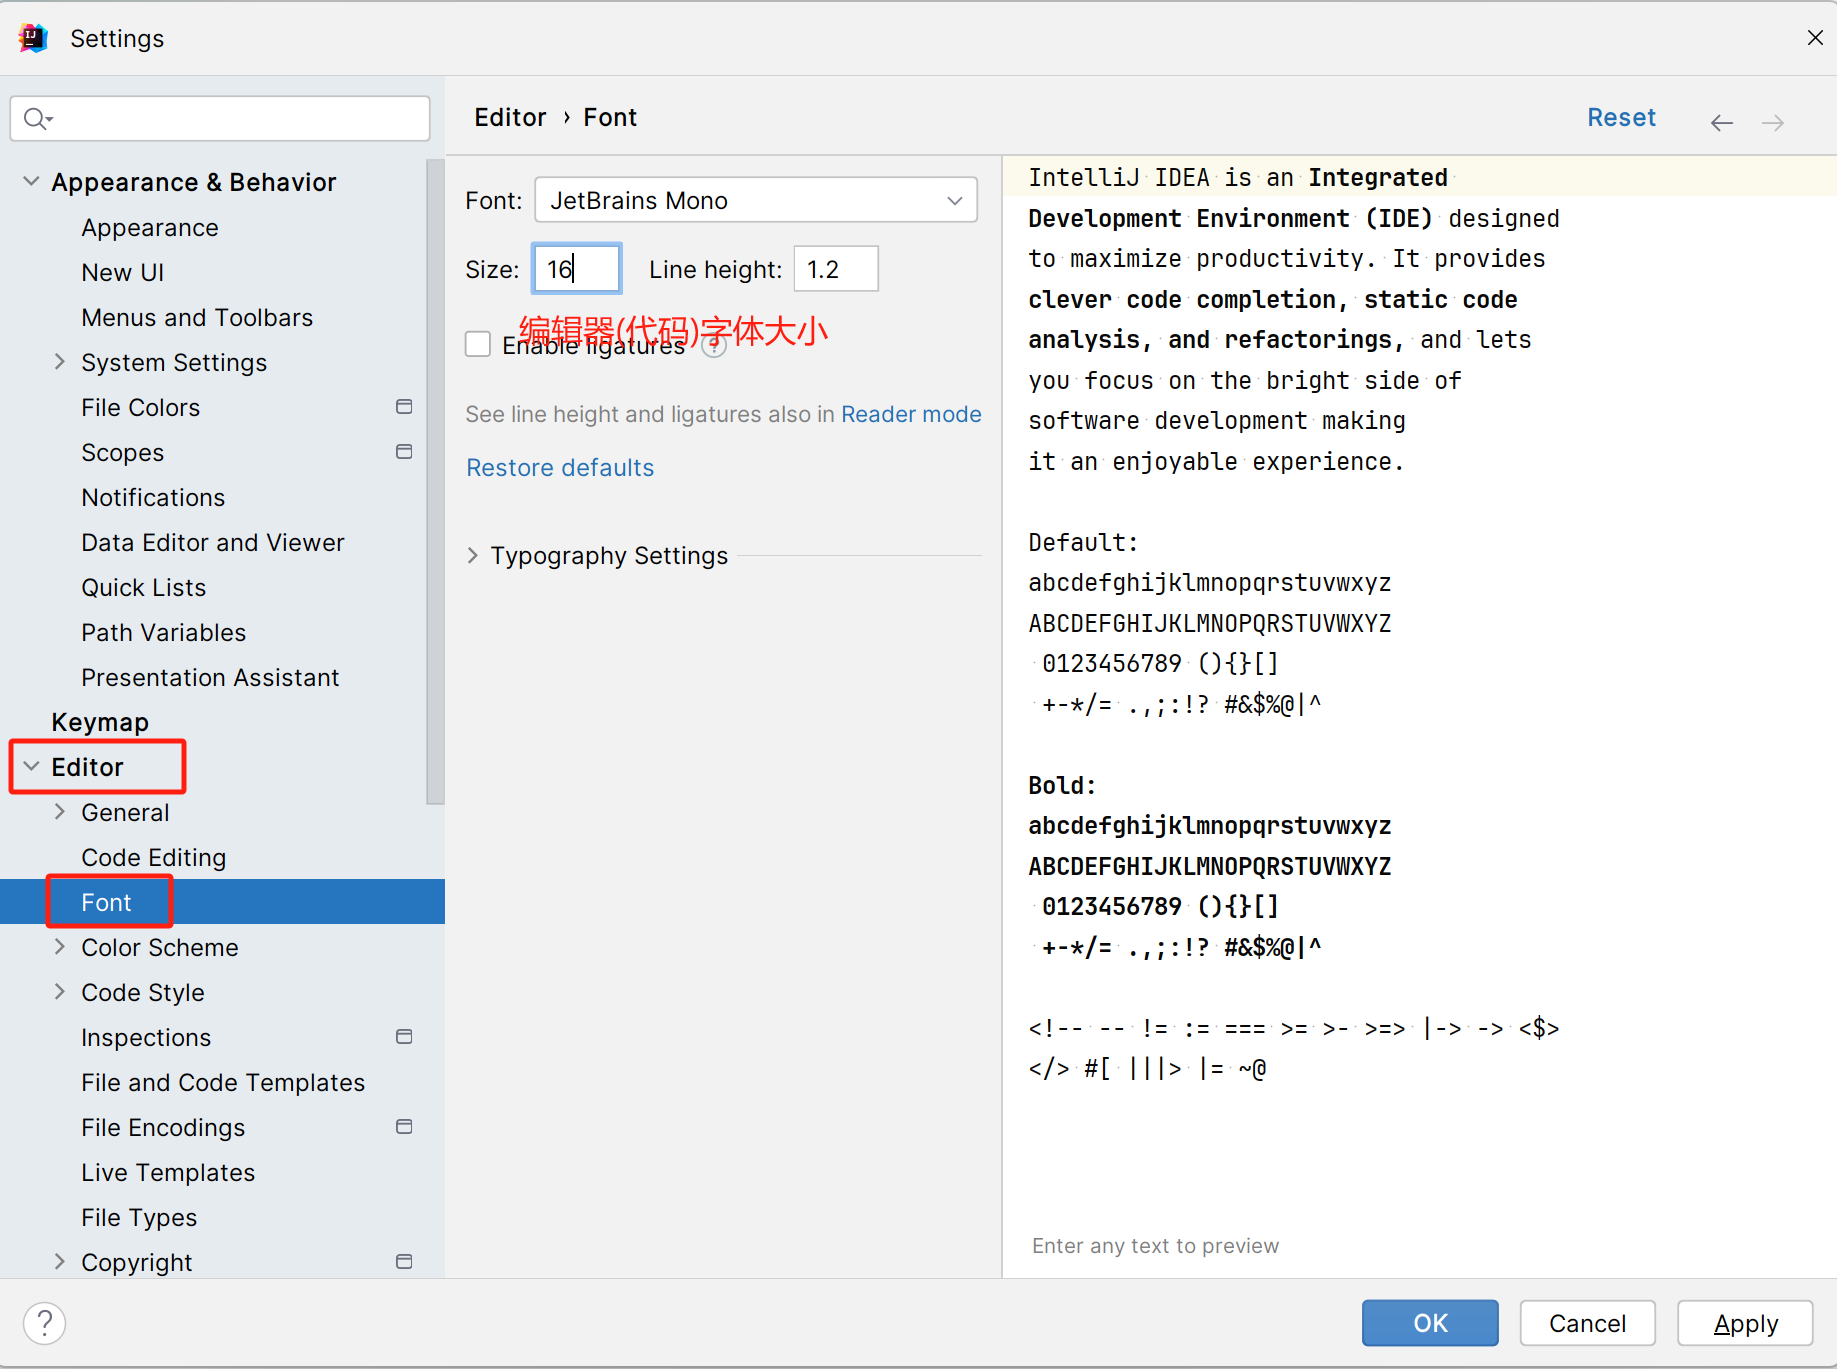Open File and Code Templates page
The width and height of the screenshot is (1837, 1369).
click(x=223, y=1083)
